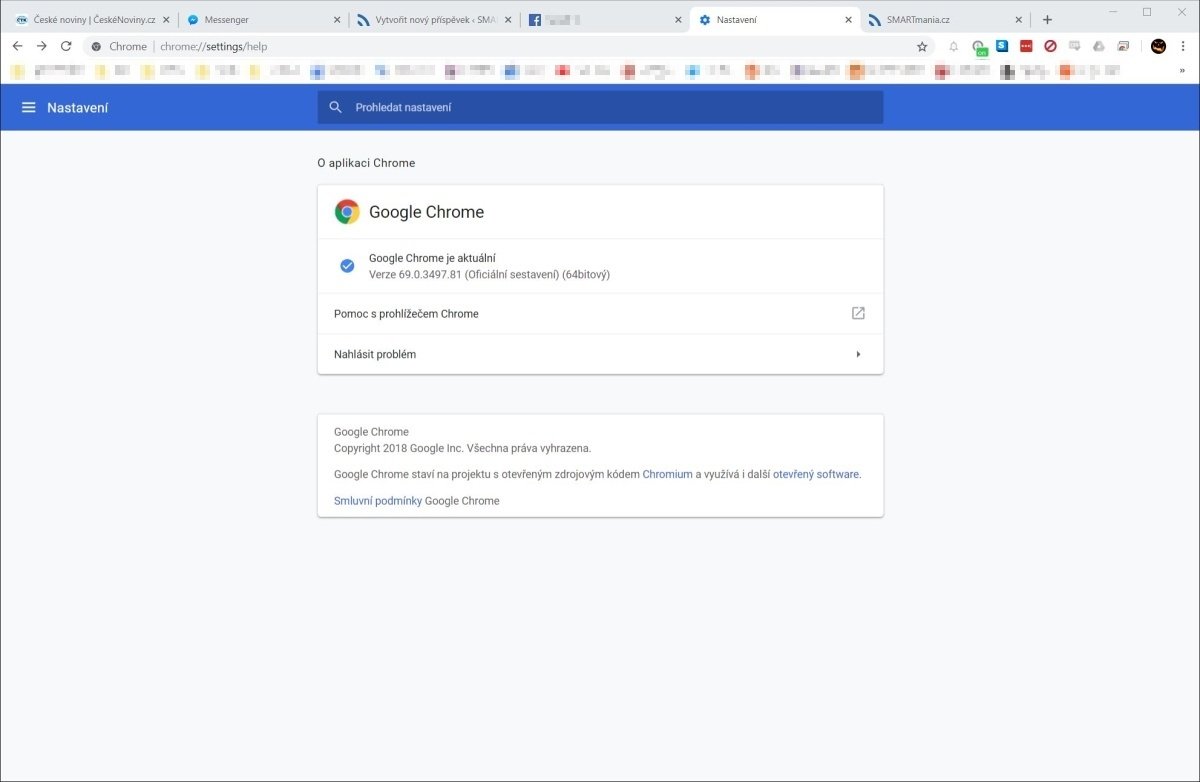Reload the current page

click(66, 46)
